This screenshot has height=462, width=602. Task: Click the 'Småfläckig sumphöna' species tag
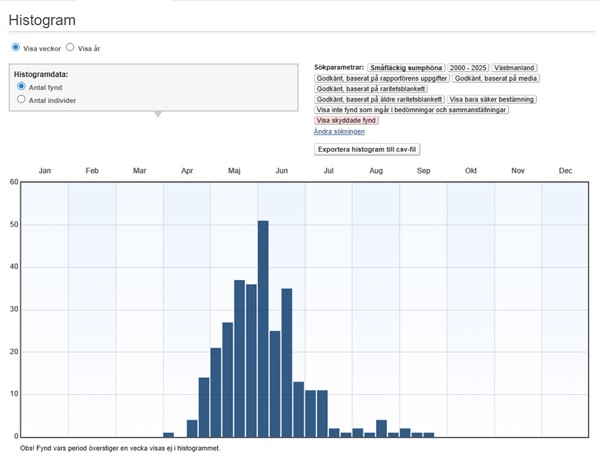[405, 67]
